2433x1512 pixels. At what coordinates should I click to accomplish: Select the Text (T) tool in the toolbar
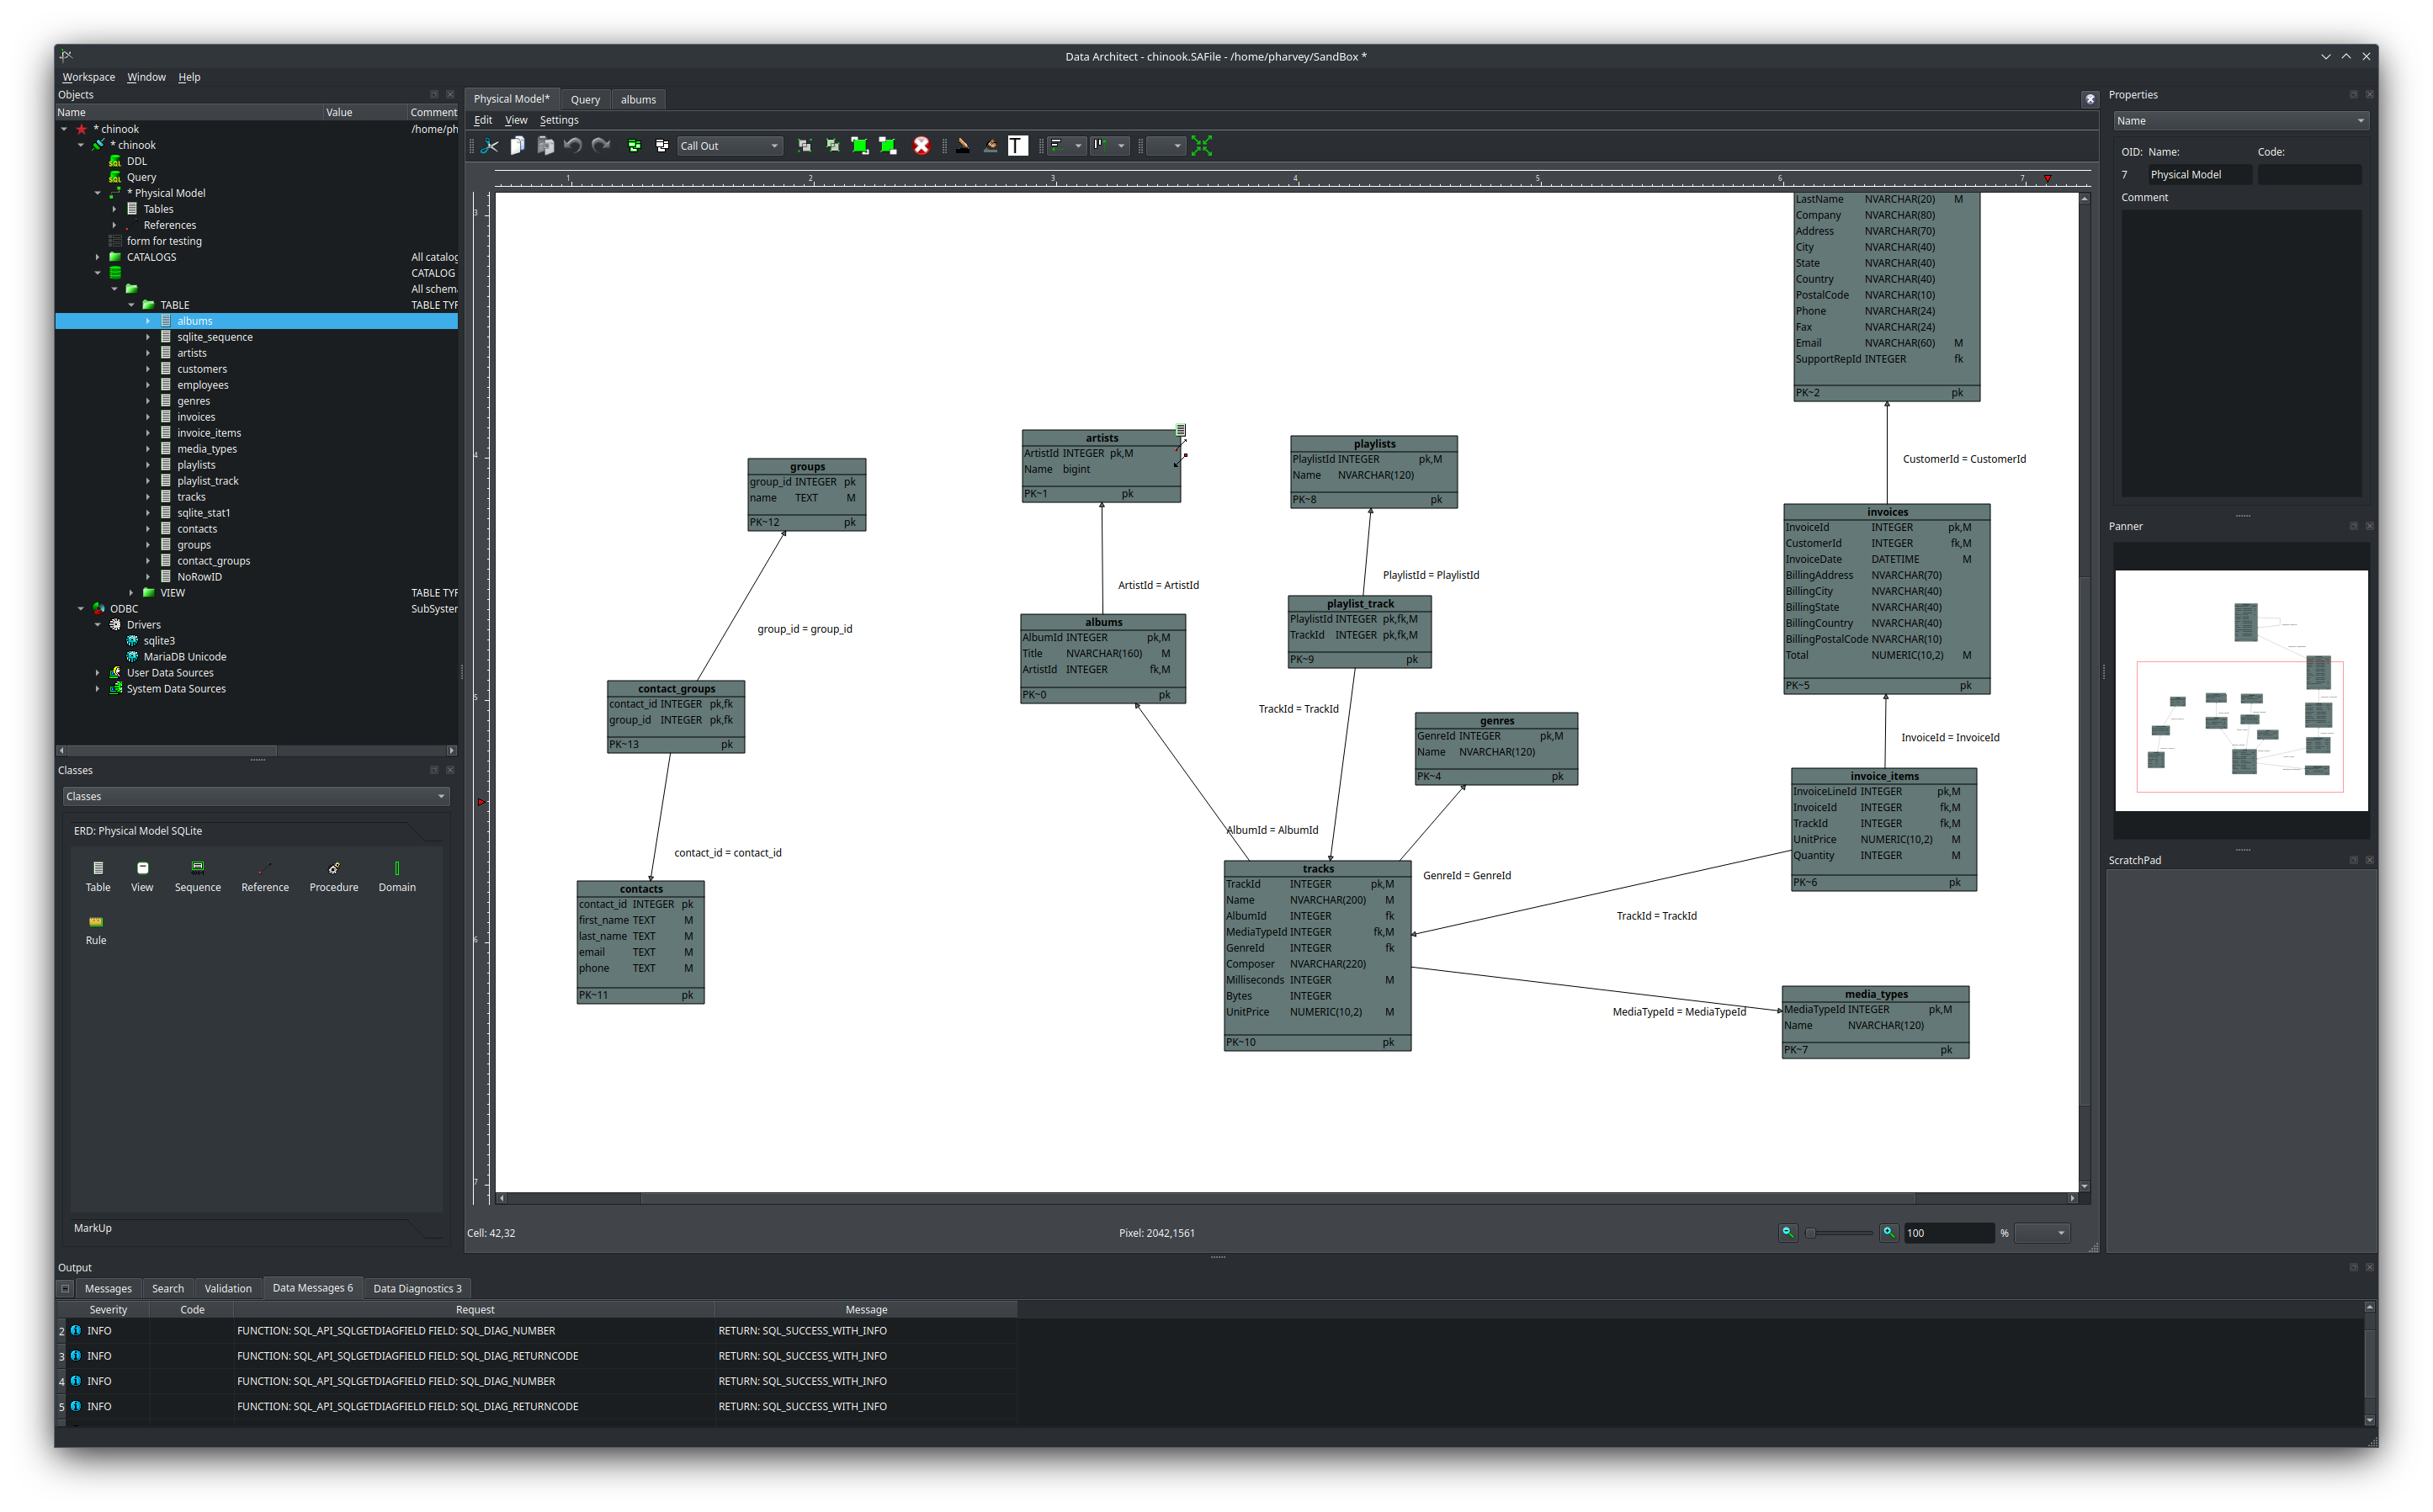(x=1018, y=145)
